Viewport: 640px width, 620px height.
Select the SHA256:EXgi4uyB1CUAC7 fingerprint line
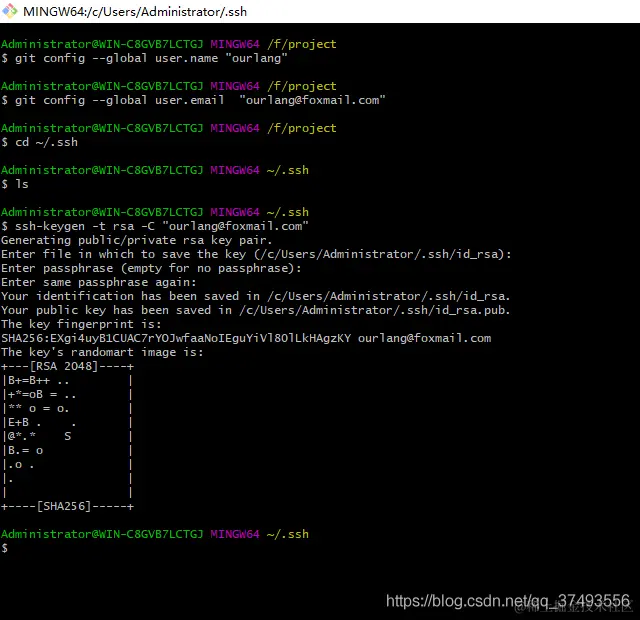246,338
